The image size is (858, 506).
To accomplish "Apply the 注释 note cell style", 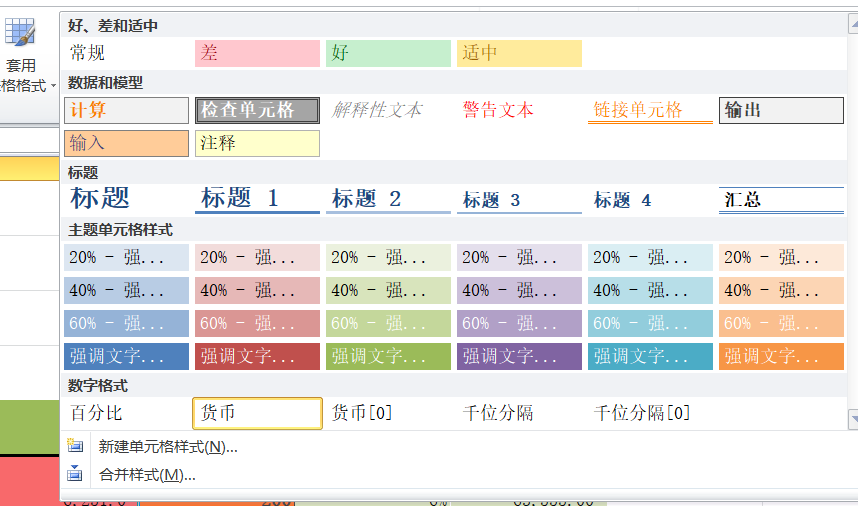I will click(x=257, y=143).
